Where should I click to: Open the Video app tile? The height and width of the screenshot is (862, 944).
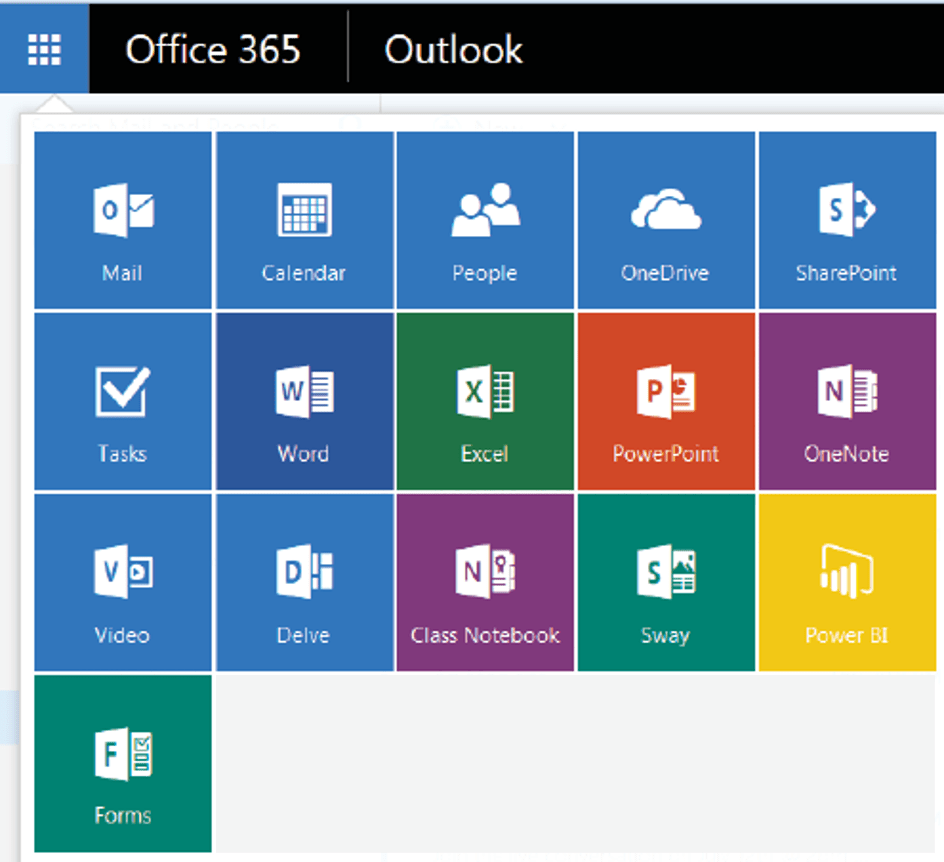tap(123, 582)
